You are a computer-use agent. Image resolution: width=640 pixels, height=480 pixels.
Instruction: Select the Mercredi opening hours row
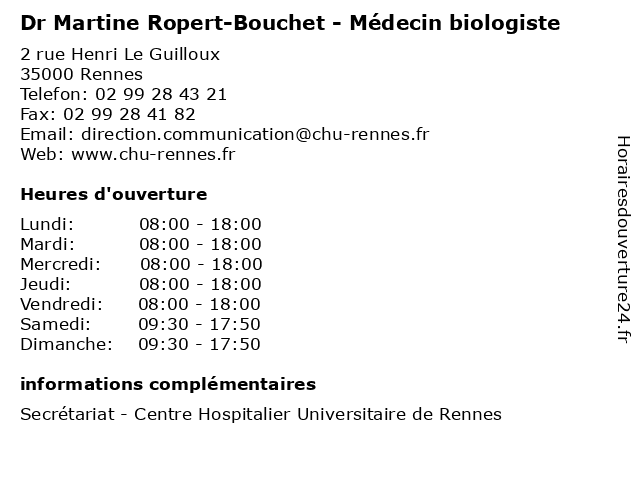pyautogui.click(x=141, y=264)
